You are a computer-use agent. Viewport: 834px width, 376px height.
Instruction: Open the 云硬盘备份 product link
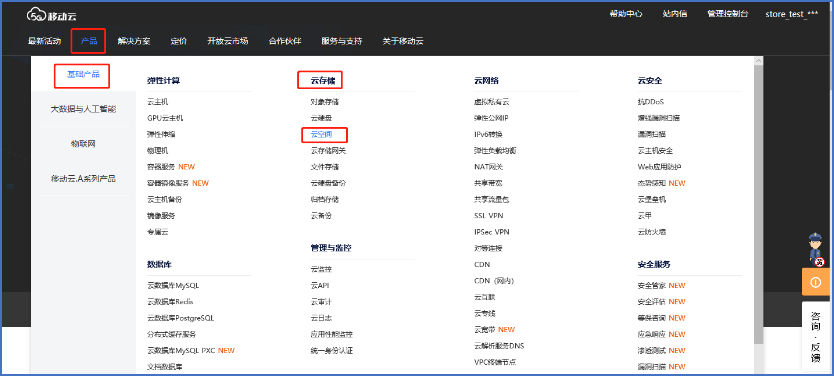(329, 183)
